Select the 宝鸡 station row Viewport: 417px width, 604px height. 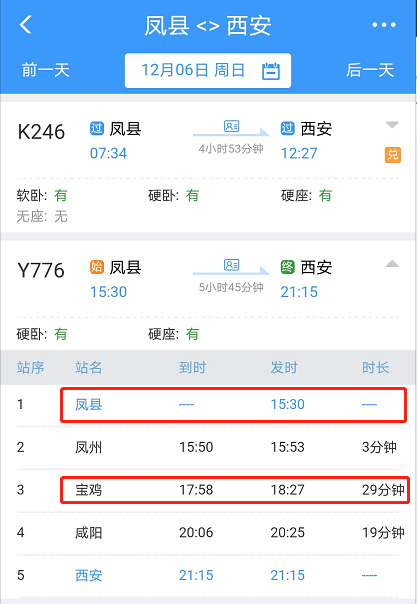click(208, 490)
